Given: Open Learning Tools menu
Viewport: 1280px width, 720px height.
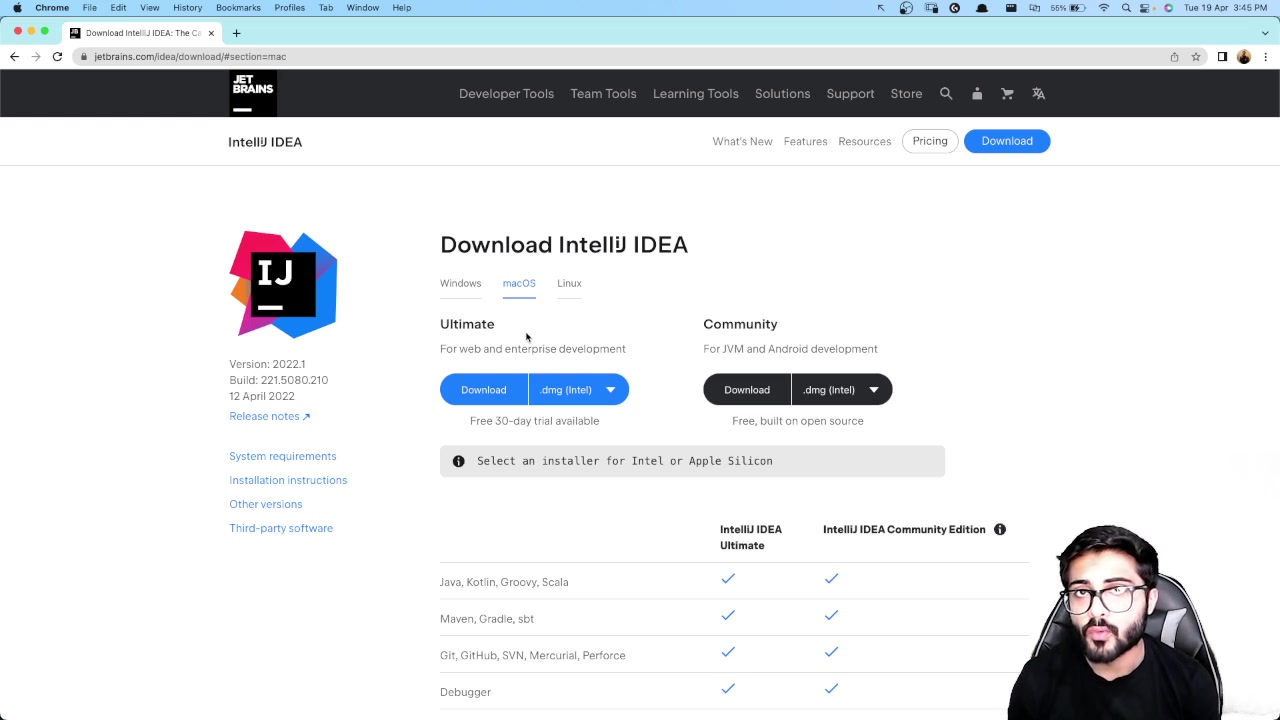Looking at the screenshot, I should click(x=695, y=94).
